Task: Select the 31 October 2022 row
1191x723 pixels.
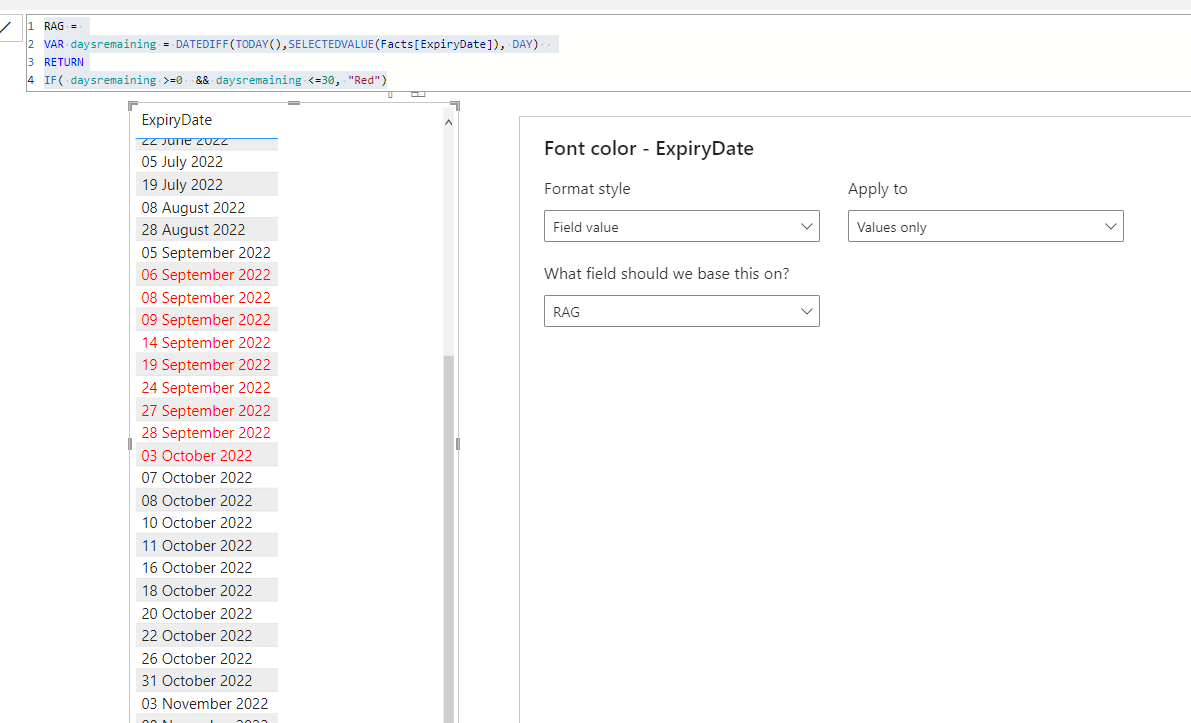Action: pyautogui.click(x=207, y=680)
